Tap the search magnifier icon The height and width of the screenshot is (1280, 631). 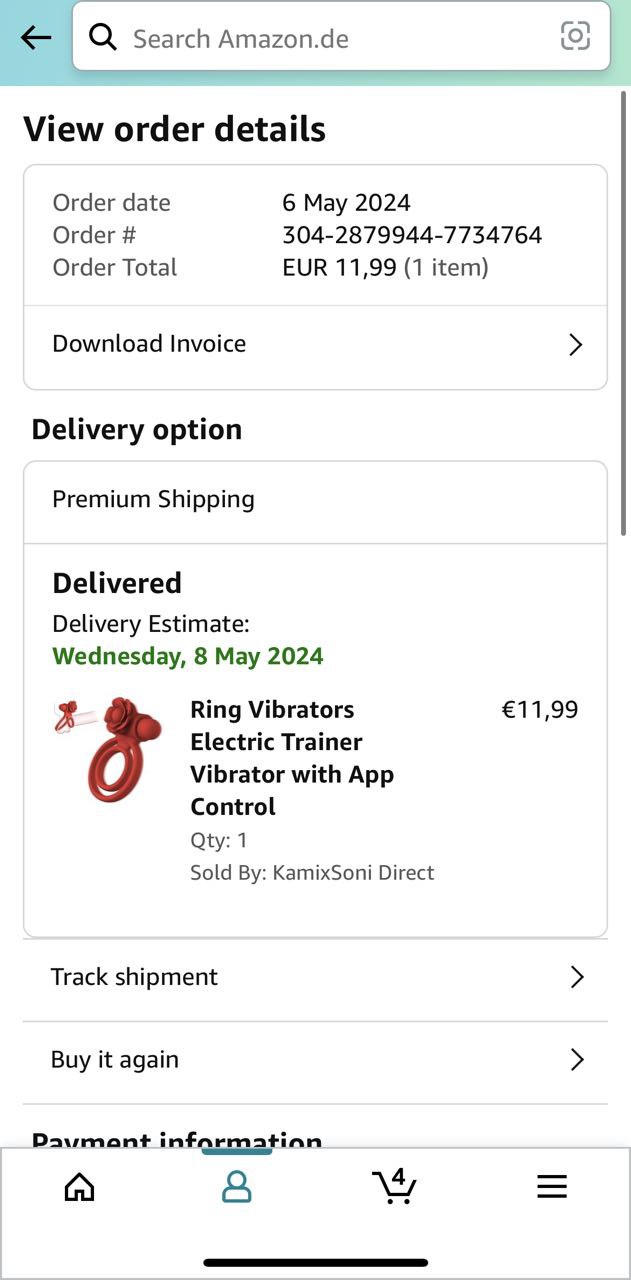coord(102,37)
